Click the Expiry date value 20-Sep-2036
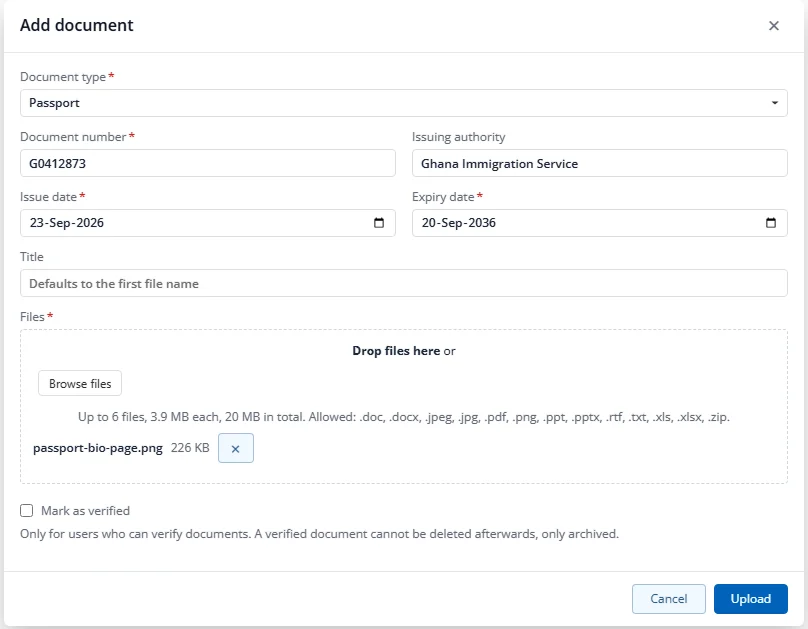This screenshot has width=808, height=629. pyautogui.click(x=459, y=223)
